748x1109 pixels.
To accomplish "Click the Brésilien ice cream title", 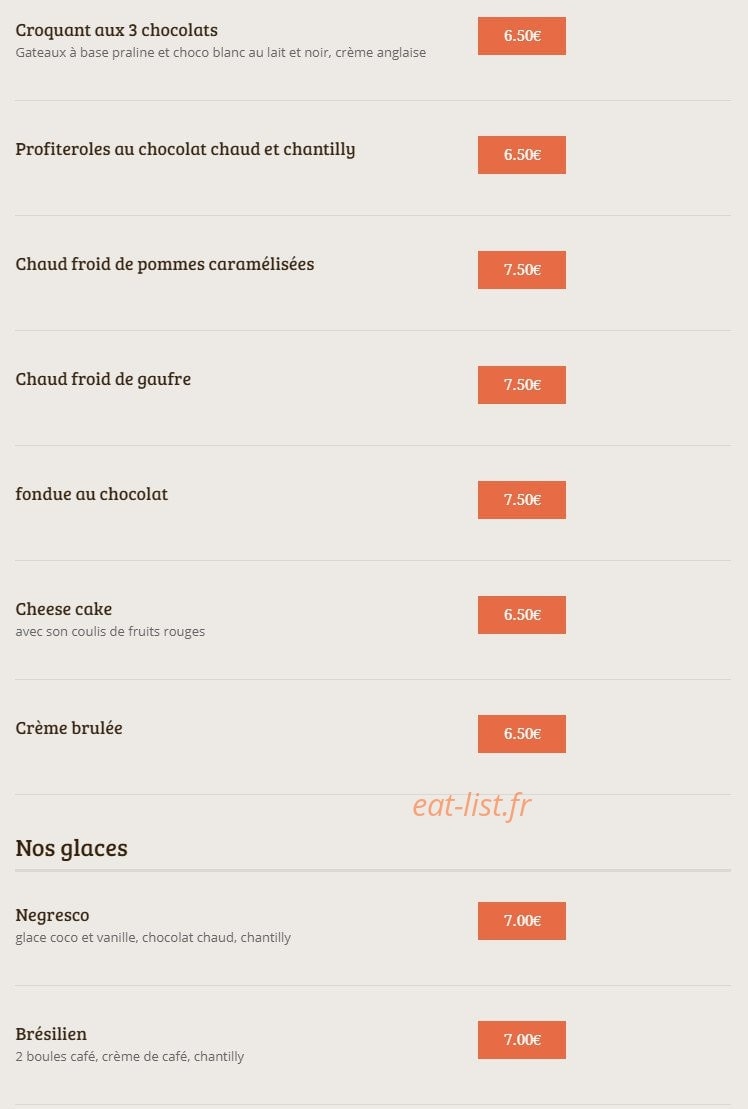I will pos(51,1034).
